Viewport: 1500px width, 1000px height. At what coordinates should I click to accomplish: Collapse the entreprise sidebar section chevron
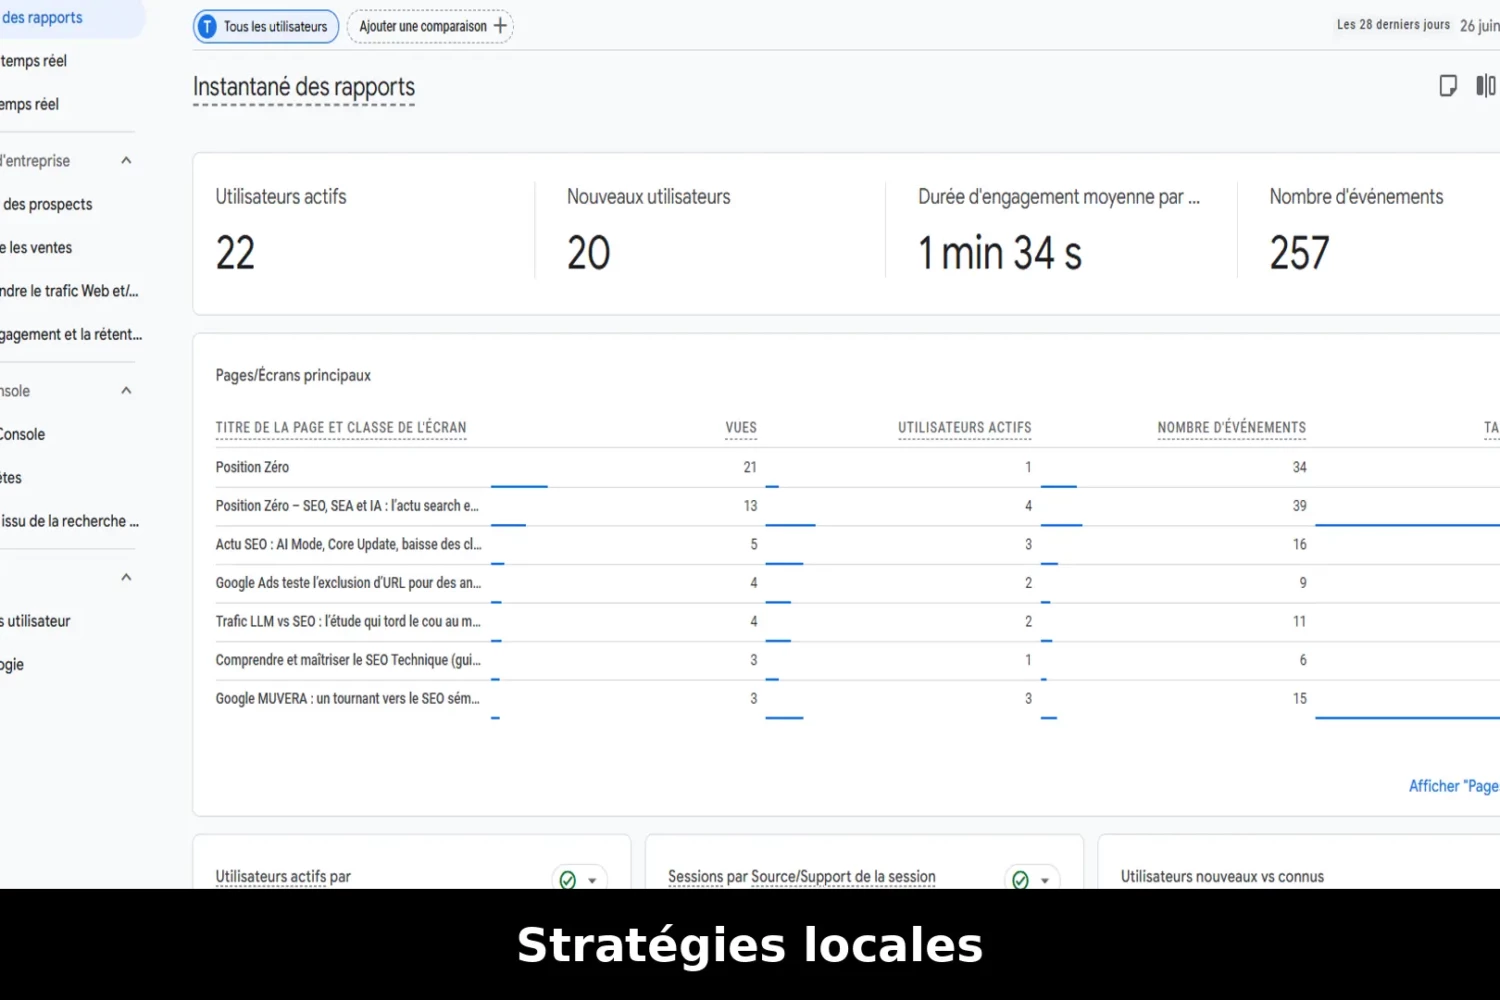click(x=126, y=161)
